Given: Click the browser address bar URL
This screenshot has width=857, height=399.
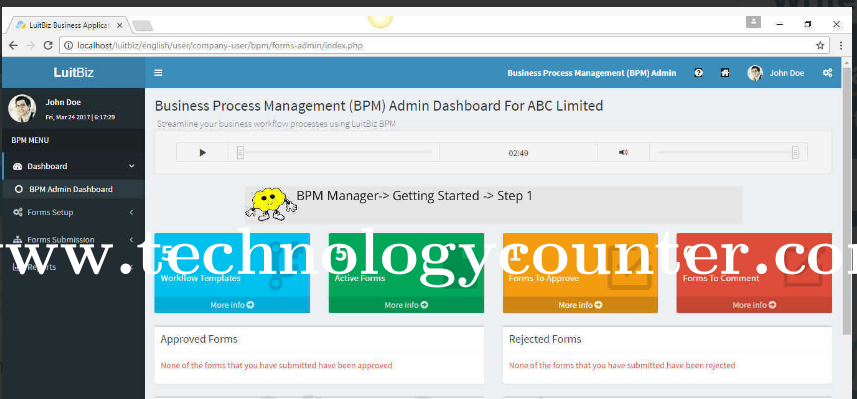Looking at the screenshot, I should (x=220, y=46).
